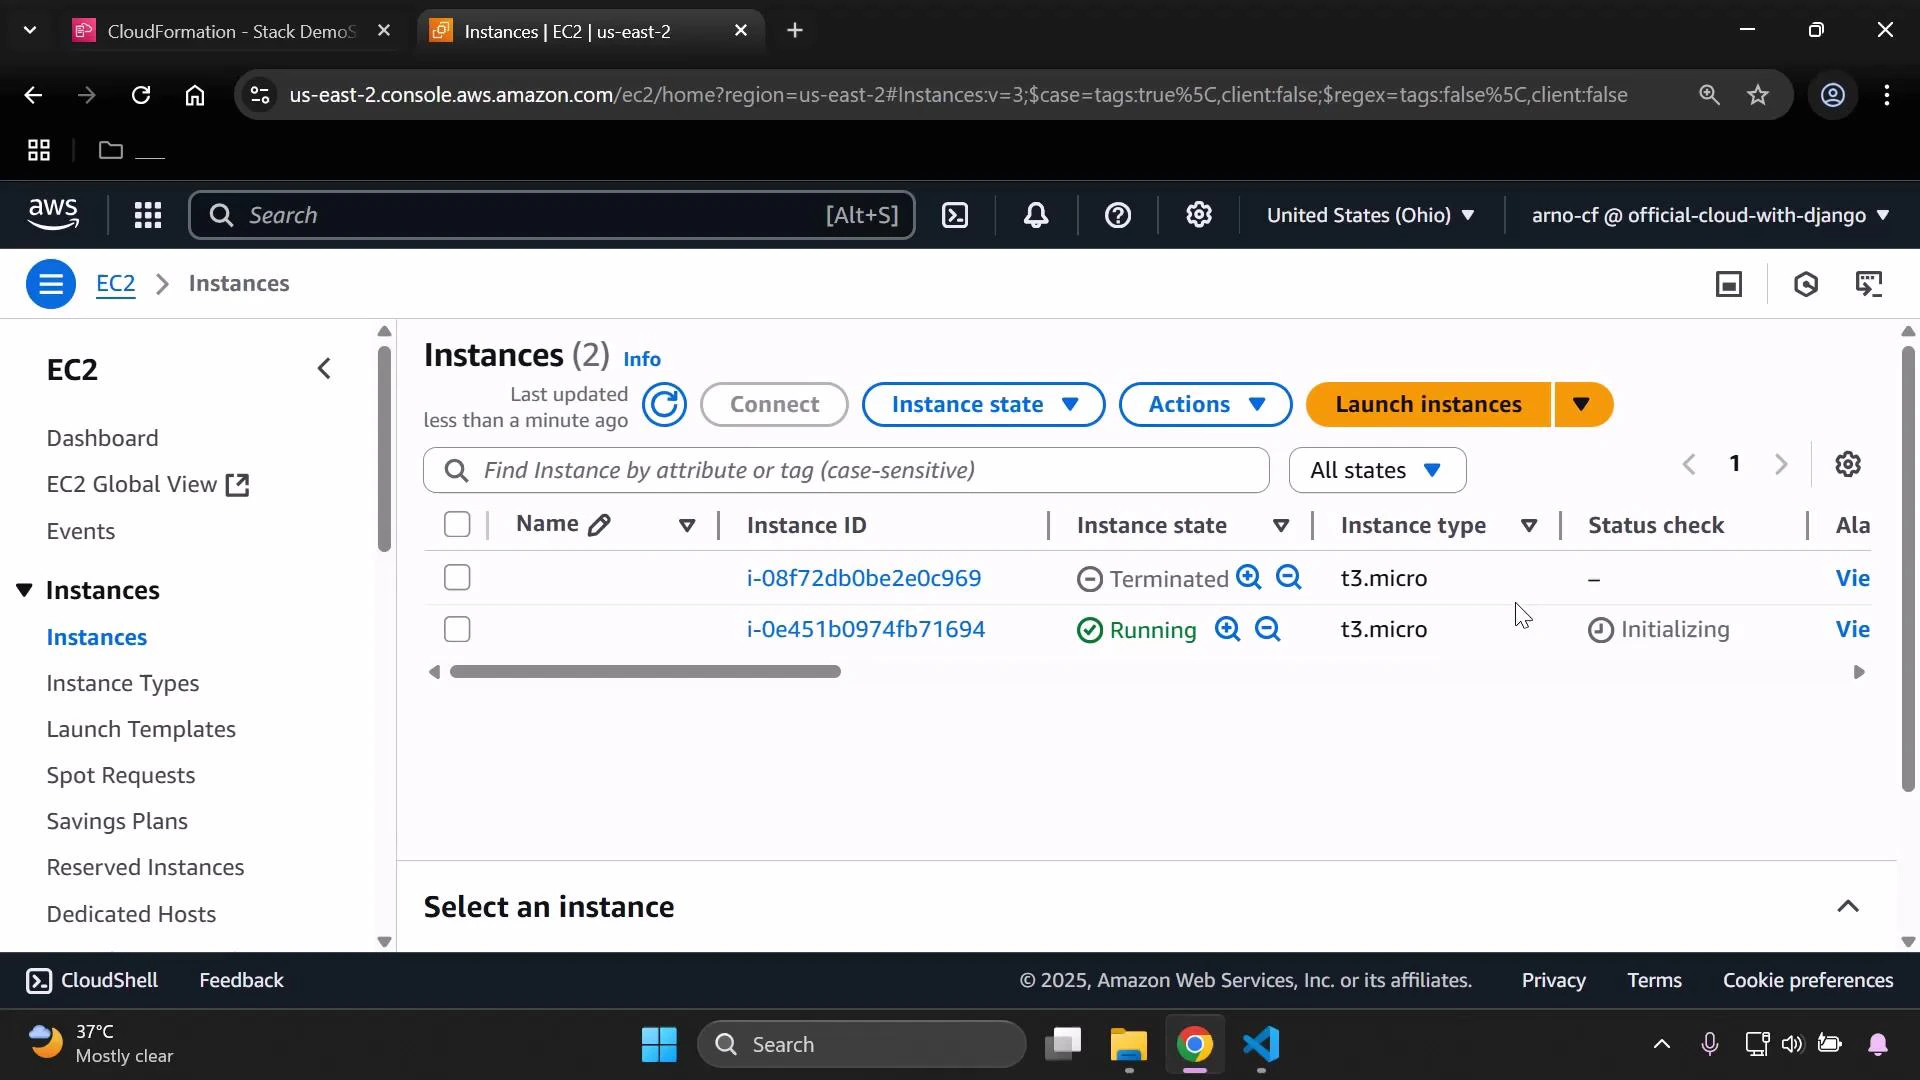Open Dedicated Hosts in the sidebar
The height and width of the screenshot is (1080, 1920).
point(131,915)
